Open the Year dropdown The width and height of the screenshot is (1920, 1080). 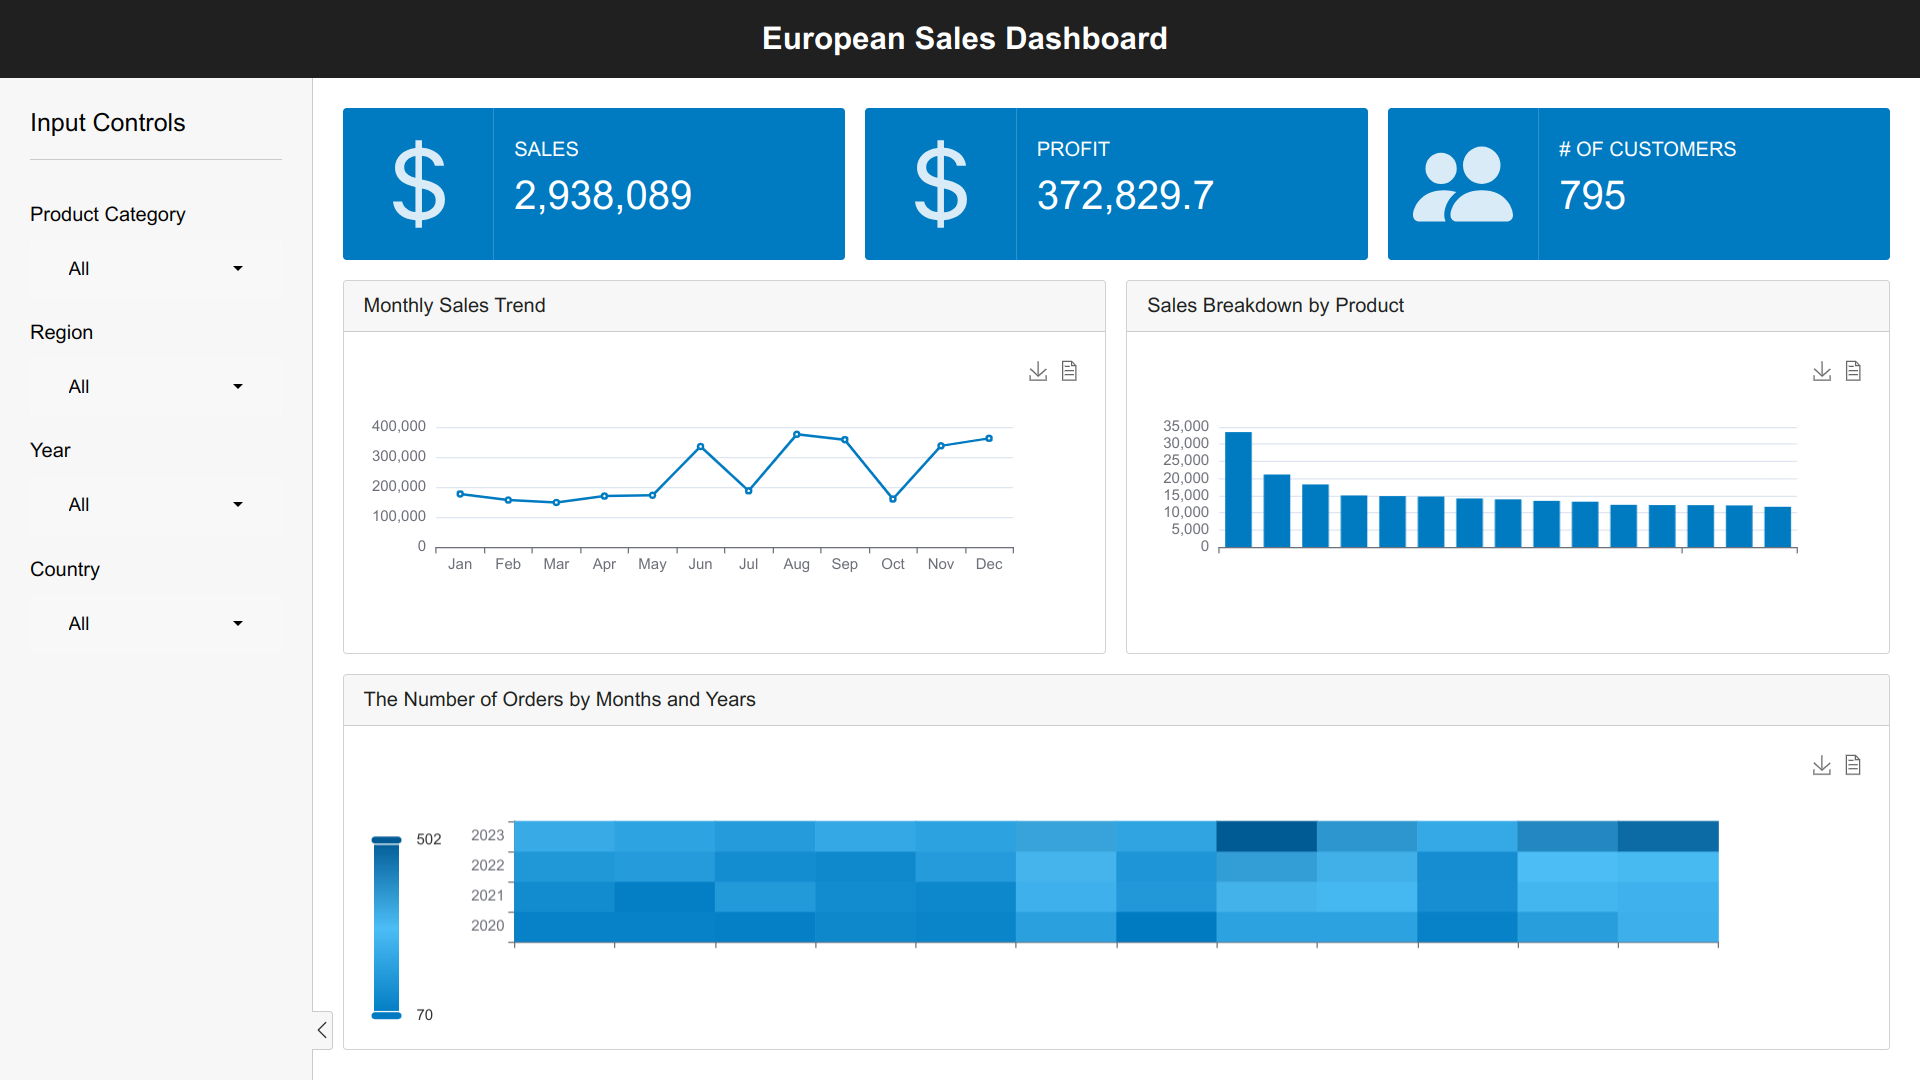click(x=155, y=504)
